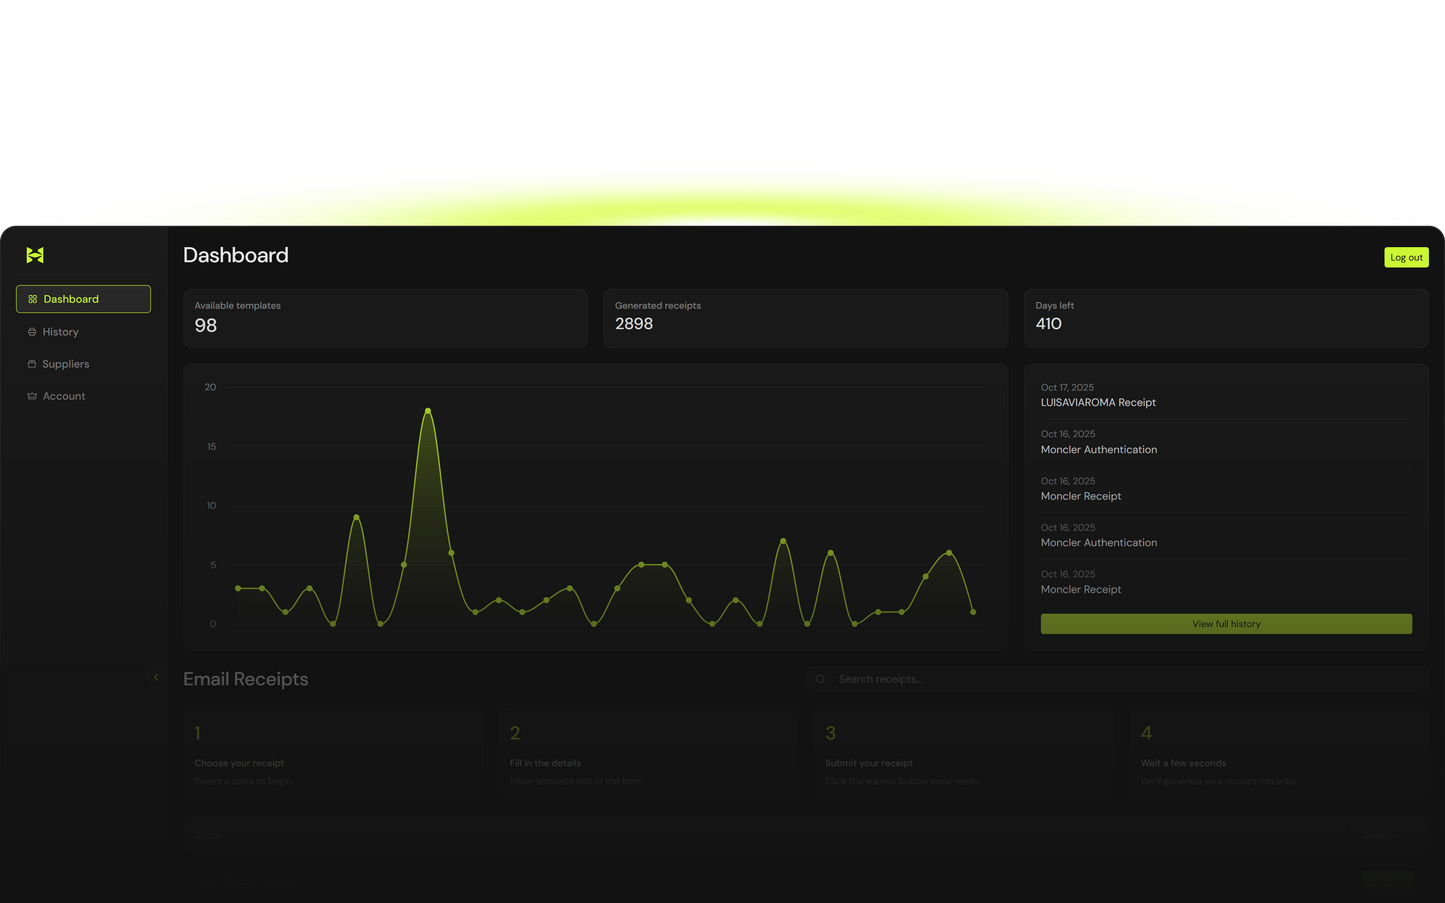Click the highest peak point on the chart
Viewport: 1445px width, 903px height.
point(428,411)
